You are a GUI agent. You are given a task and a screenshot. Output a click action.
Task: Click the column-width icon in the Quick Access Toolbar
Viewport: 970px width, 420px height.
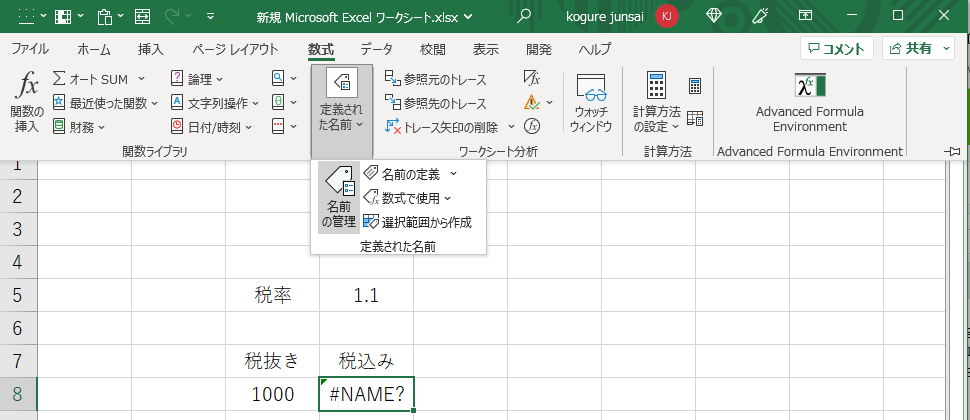click(142, 16)
